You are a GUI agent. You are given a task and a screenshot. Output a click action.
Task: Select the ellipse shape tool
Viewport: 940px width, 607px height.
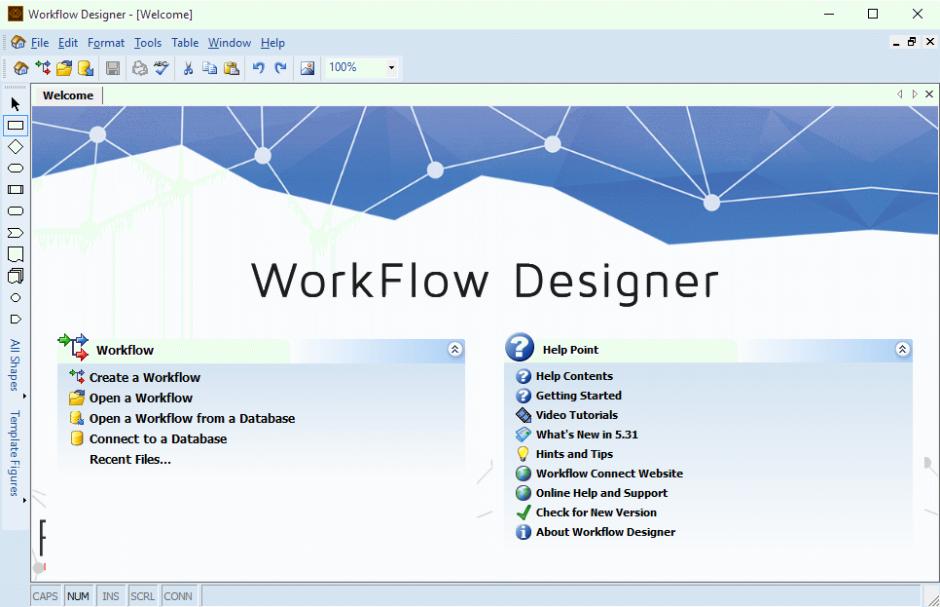pyautogui.click(x=16, y=168)
